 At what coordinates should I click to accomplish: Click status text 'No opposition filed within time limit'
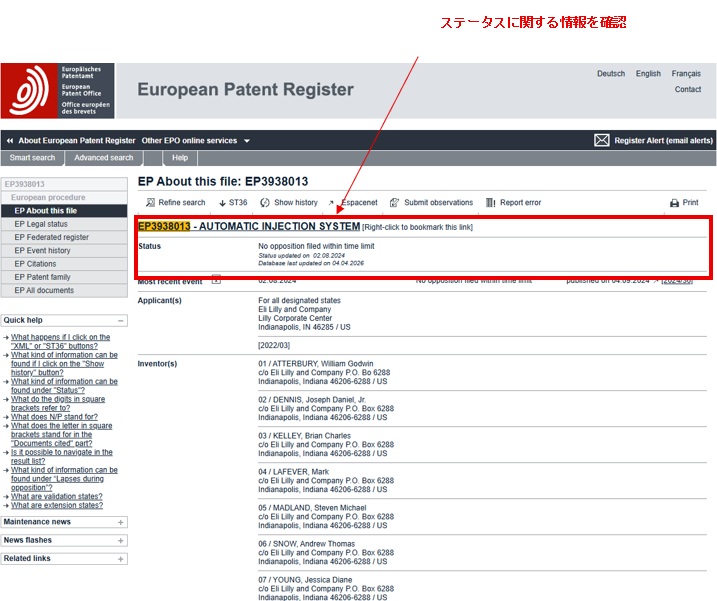[x=316, y=246]
